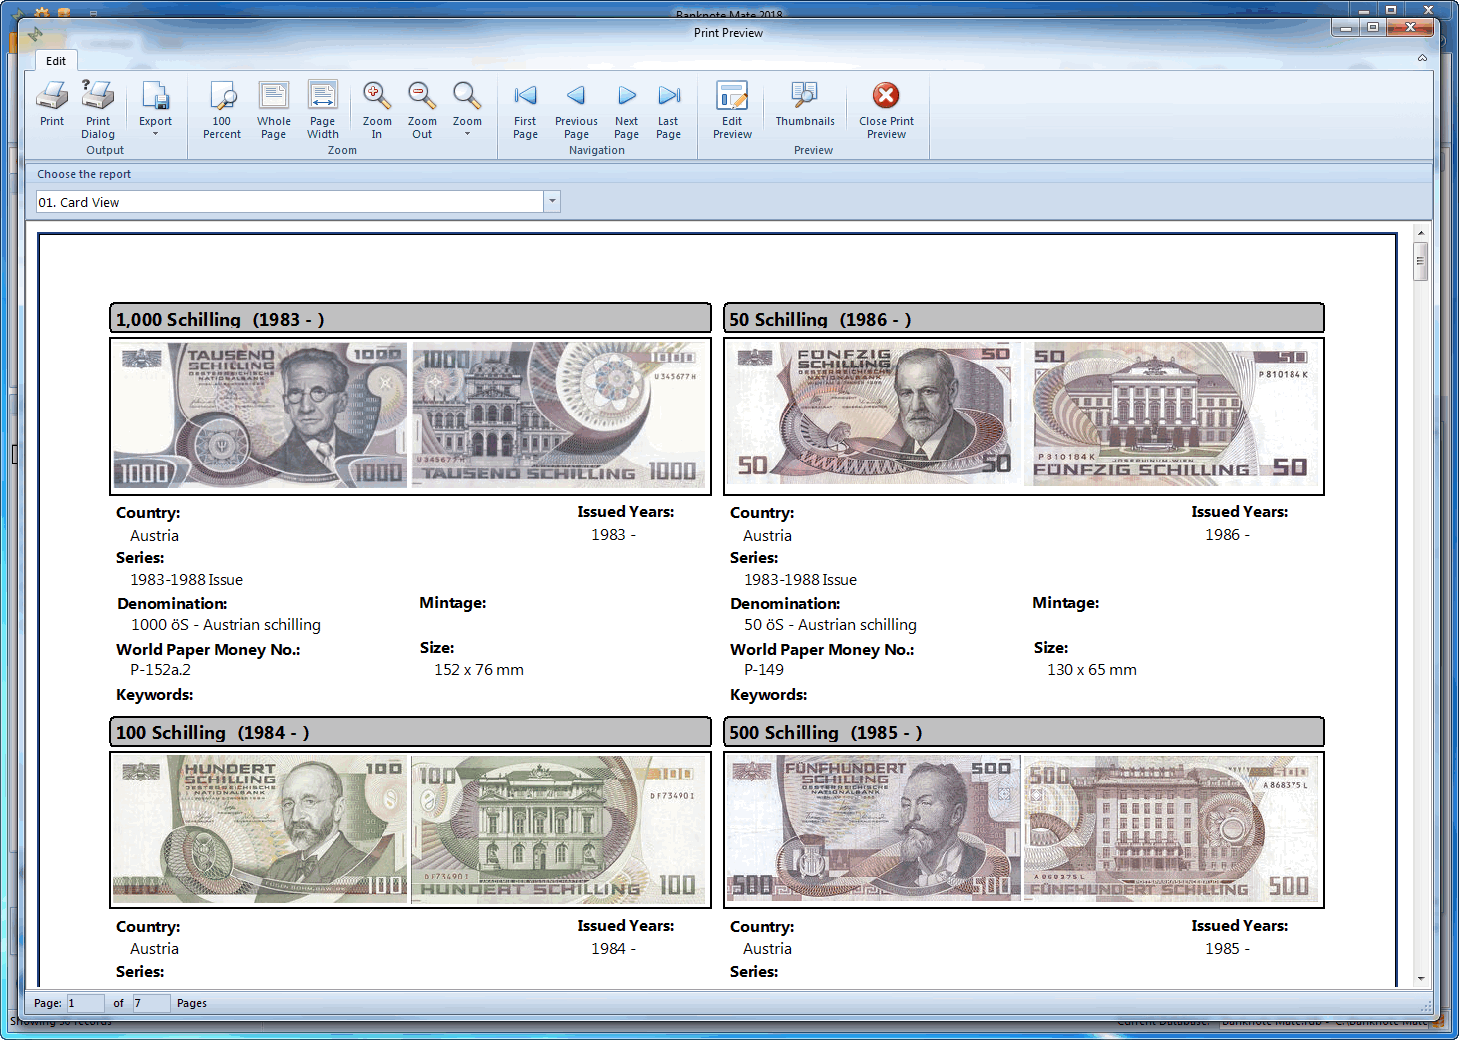Select the Edit ribbon tab
The image size is (1459, 1040).
[56, 61]
